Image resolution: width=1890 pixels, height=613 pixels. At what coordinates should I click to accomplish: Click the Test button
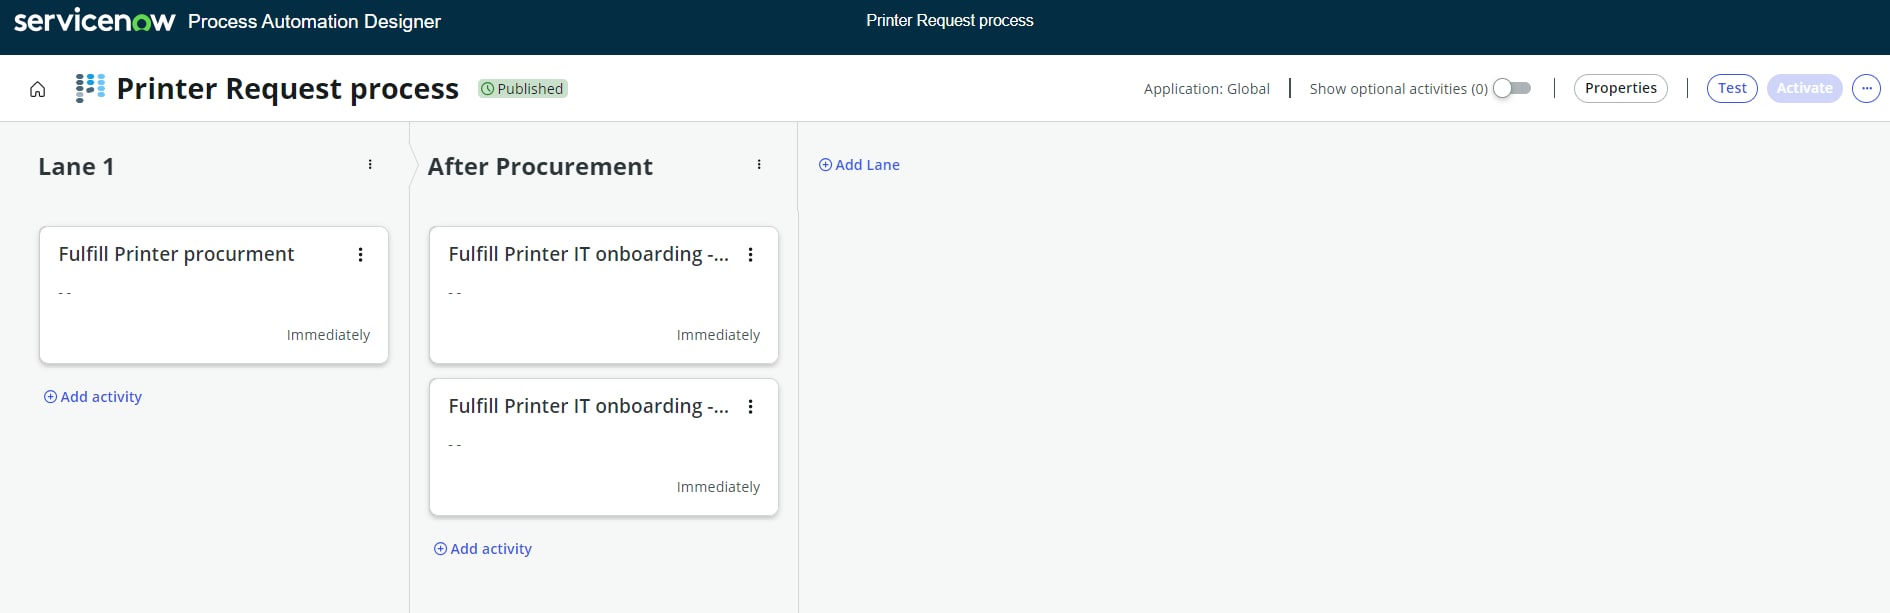tap(1732, 88)
